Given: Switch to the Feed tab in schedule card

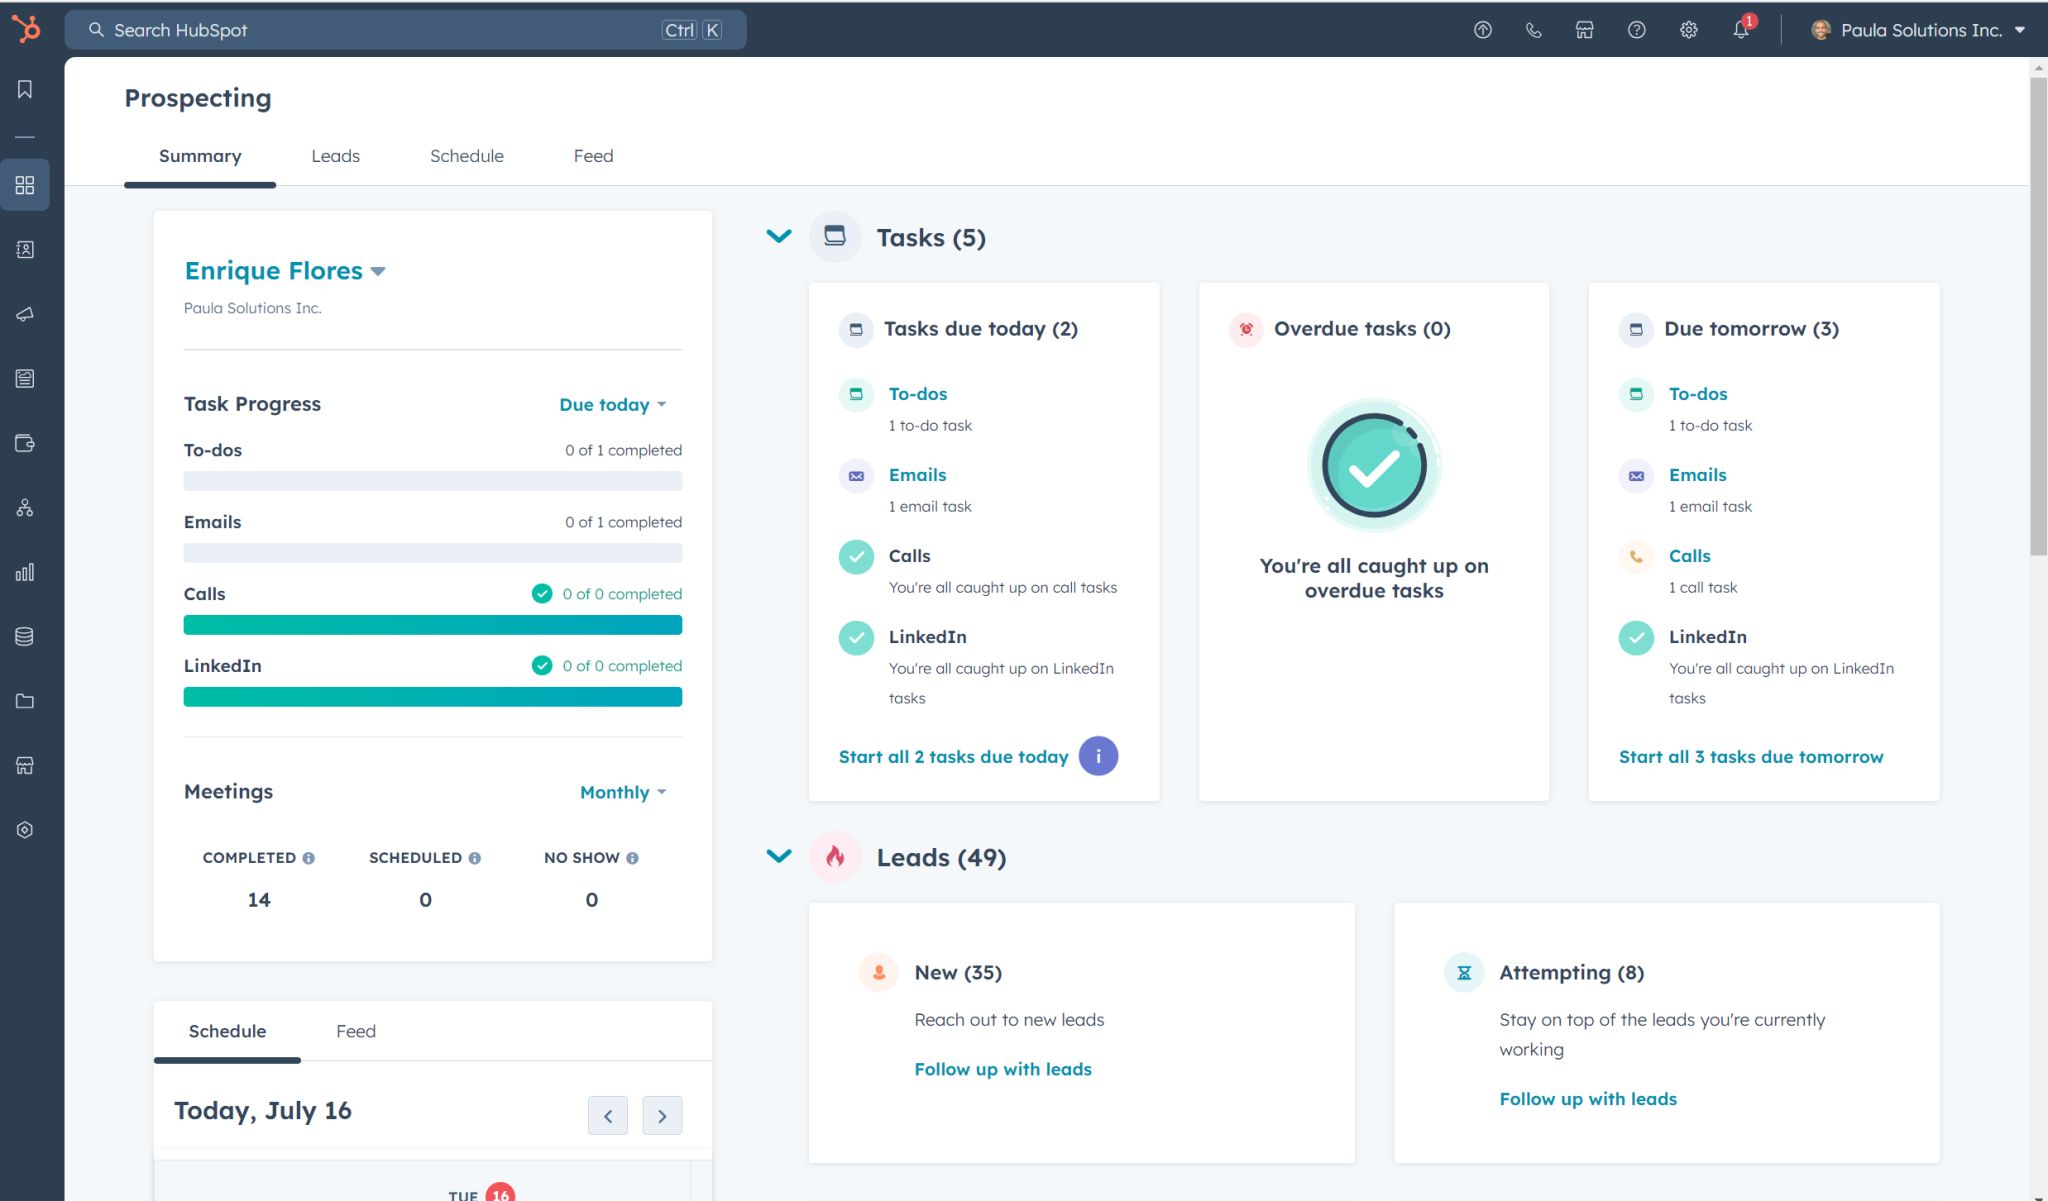Looking at the screenshot, I should point(355,1031).
